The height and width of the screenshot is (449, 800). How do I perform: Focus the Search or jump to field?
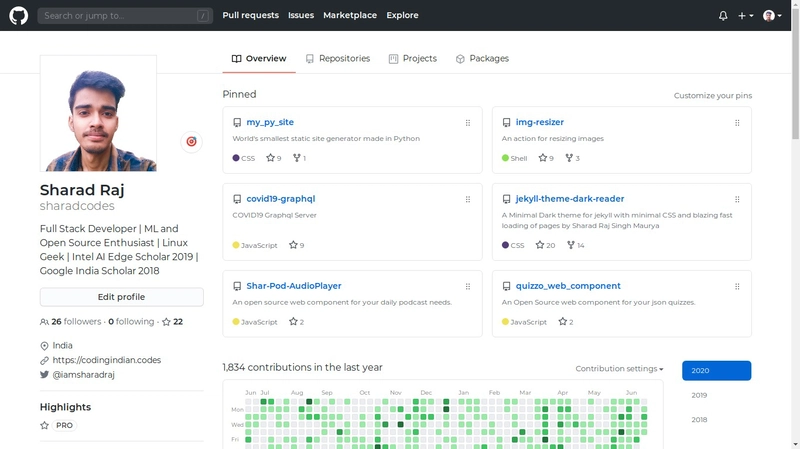(x=125, y=16)
